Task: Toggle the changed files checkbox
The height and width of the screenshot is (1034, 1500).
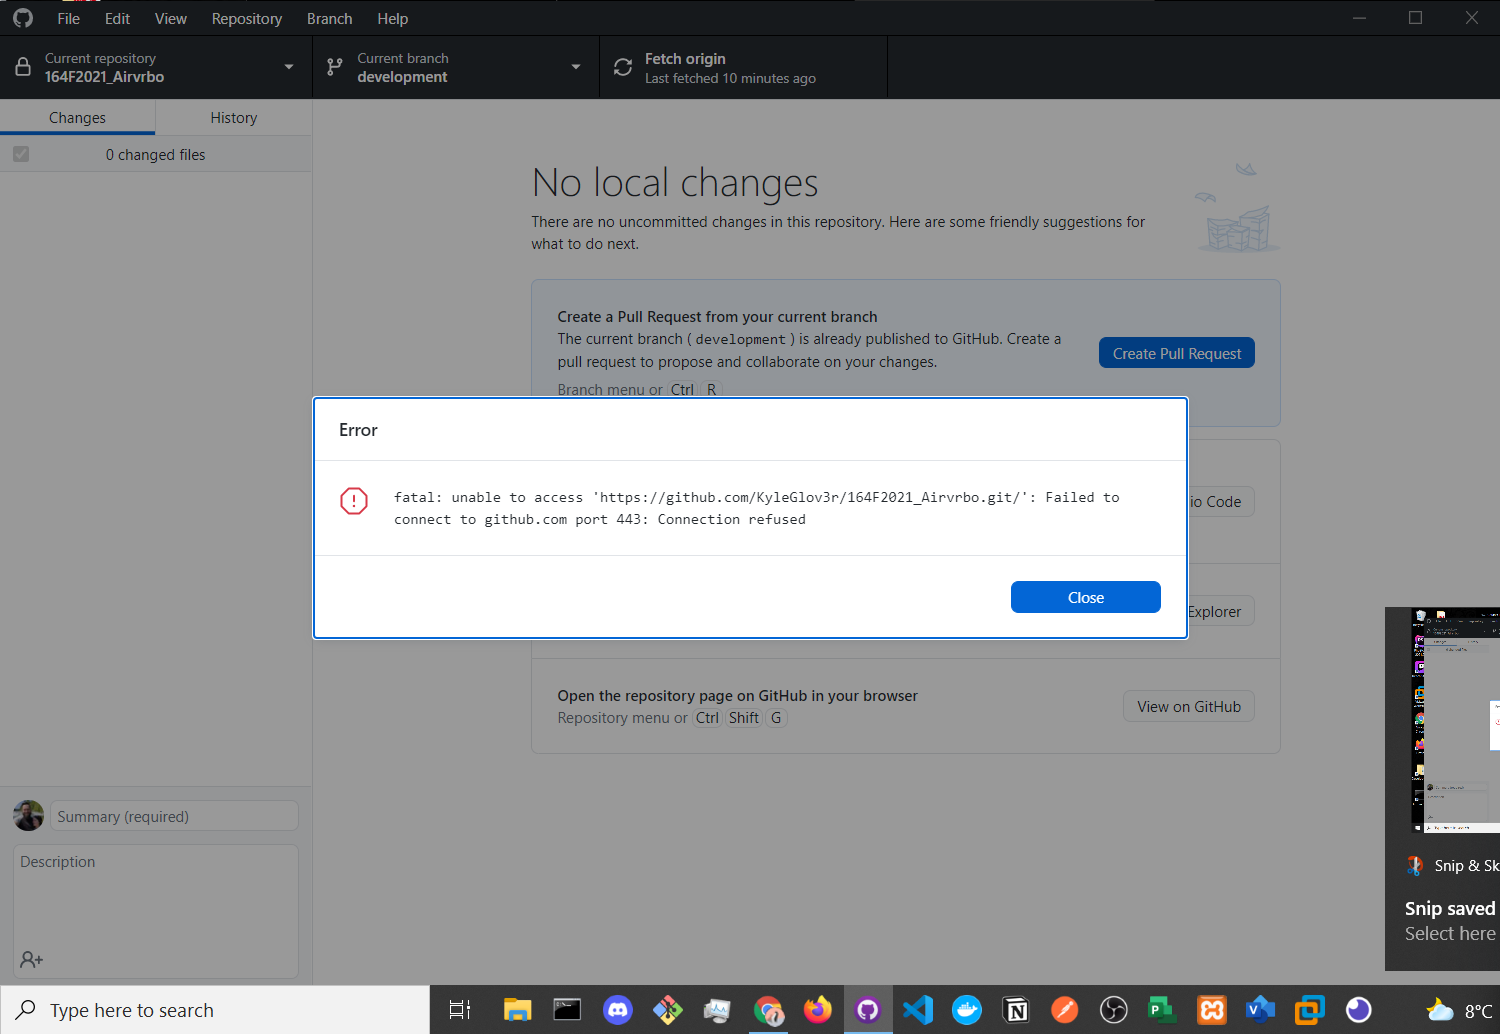Action: (21, 153)
